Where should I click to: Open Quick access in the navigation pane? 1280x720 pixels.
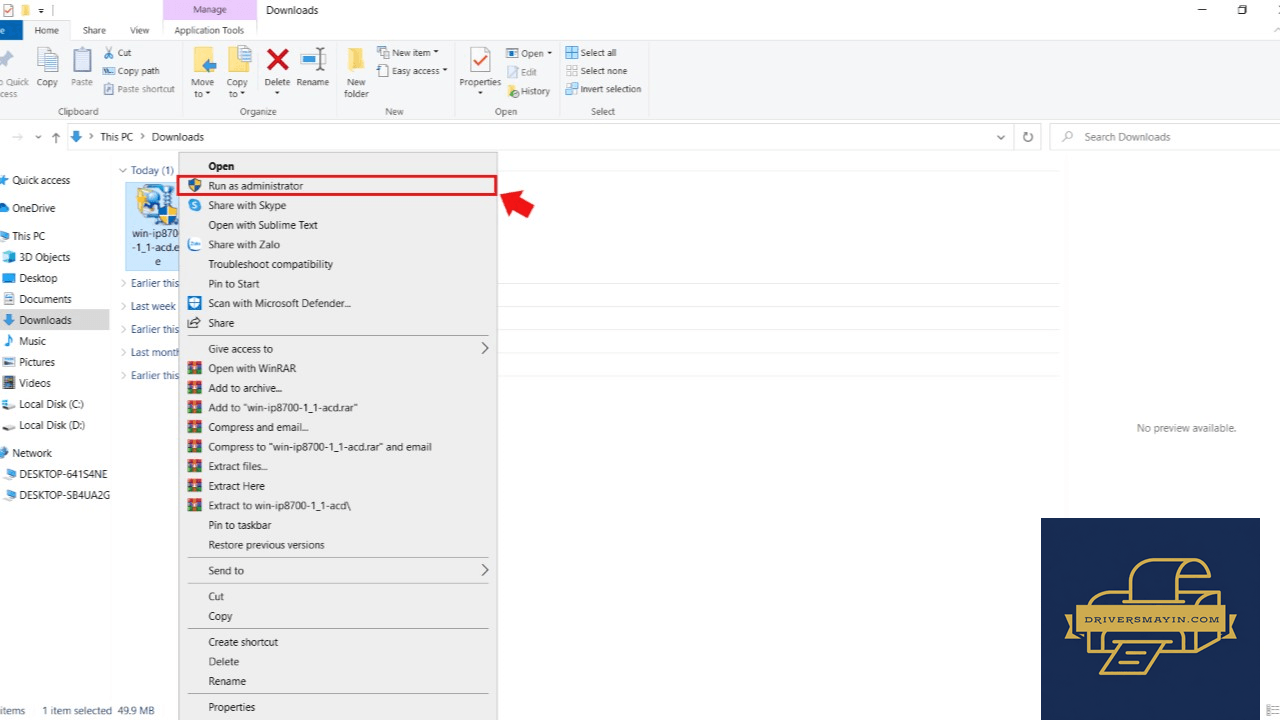click(x=41, y=180)
